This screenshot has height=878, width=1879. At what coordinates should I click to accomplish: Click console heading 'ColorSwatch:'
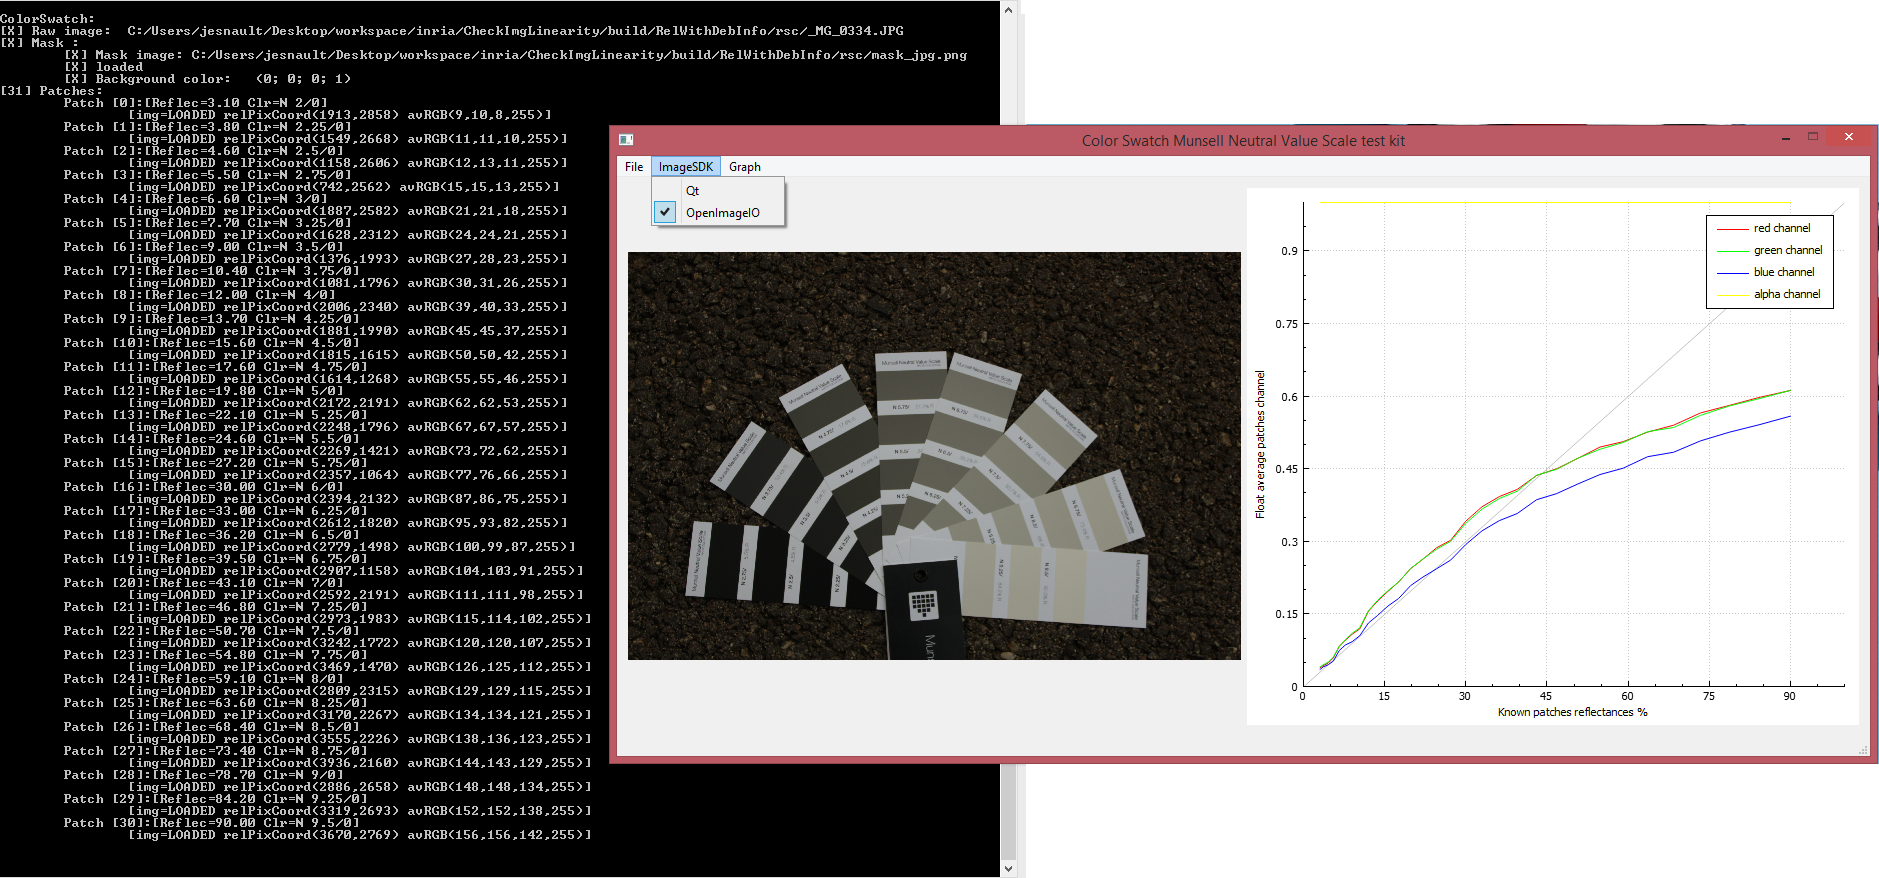pos(48,19)
